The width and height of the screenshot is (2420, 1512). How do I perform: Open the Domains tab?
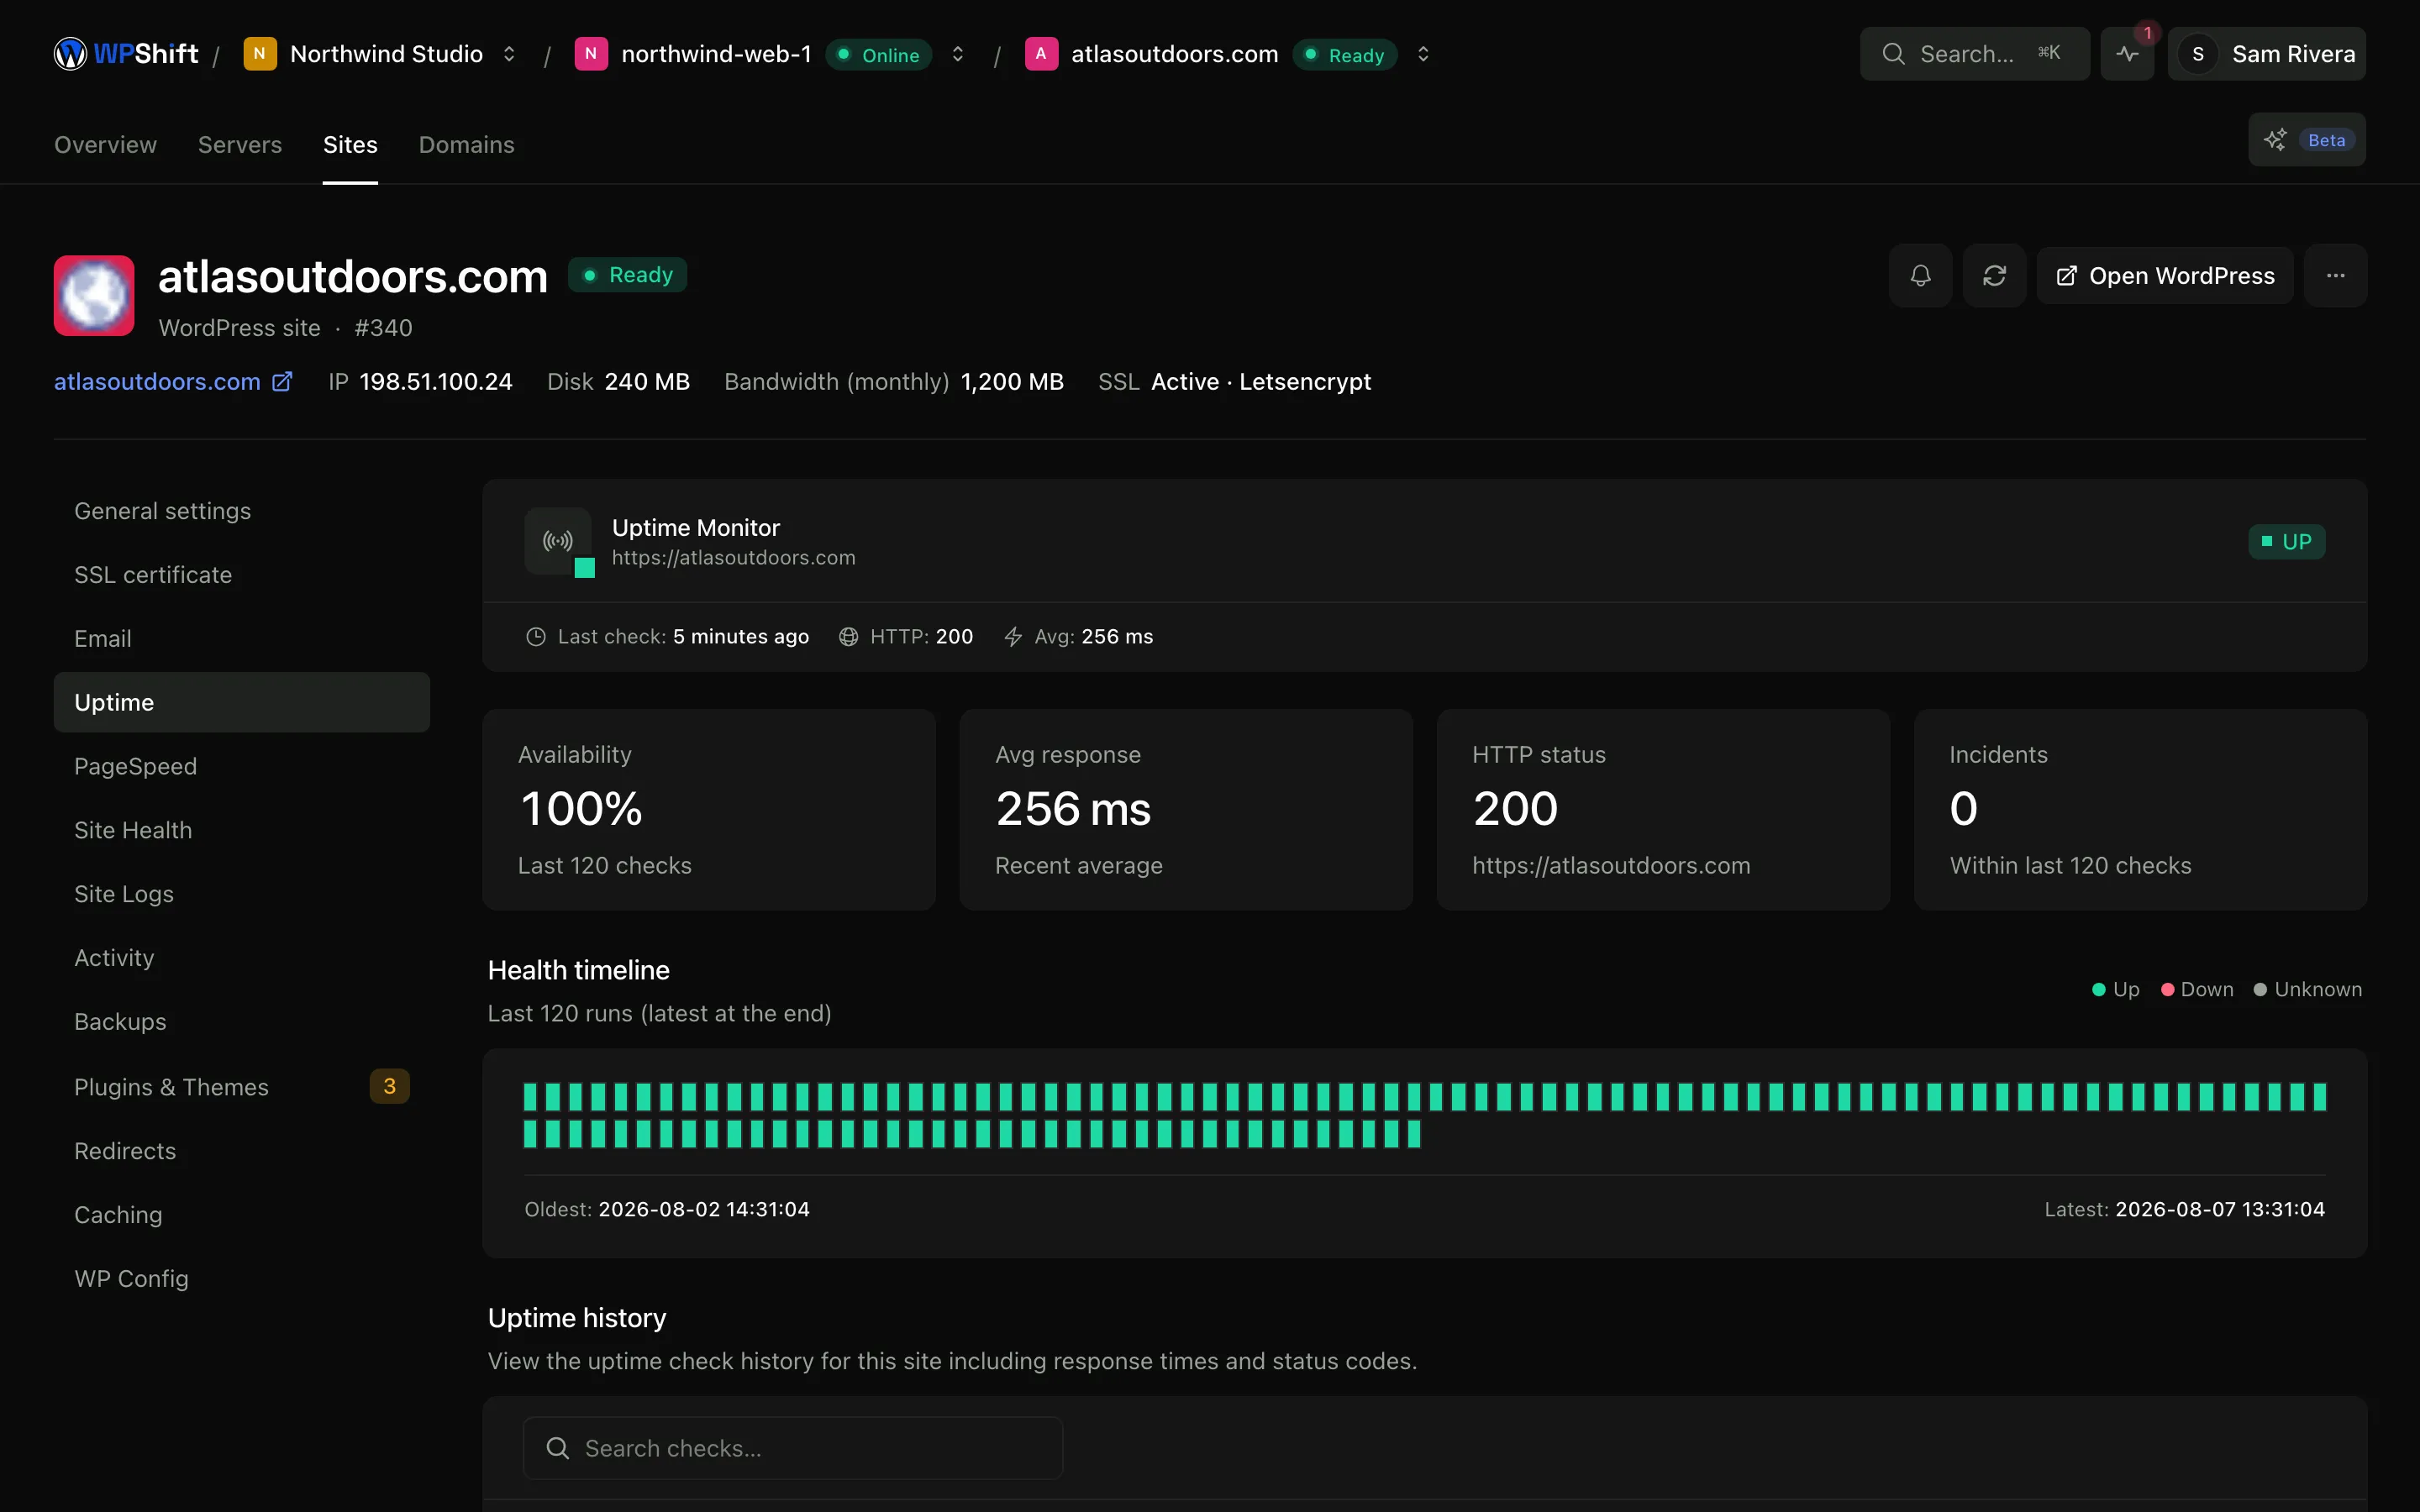pos(466,145)
